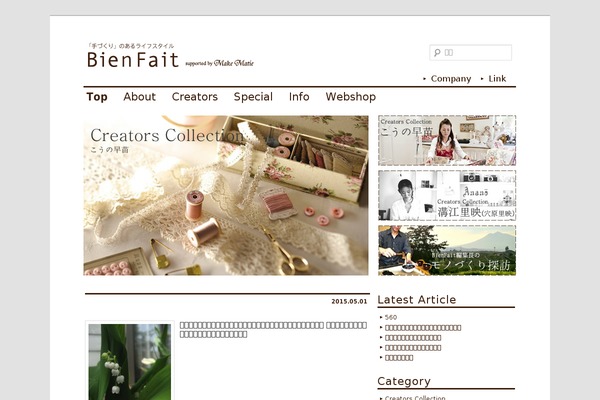This screenshot has width=600, height=400.
Task: Open the Special menu item
Action: [x=253, y=96]
